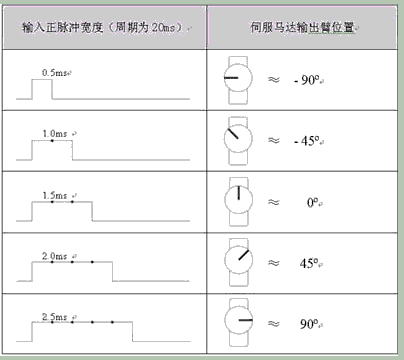Click the 0.5ms pulse waveform
The height and width of the screenshot is (360, 404).
pos(103,89)
